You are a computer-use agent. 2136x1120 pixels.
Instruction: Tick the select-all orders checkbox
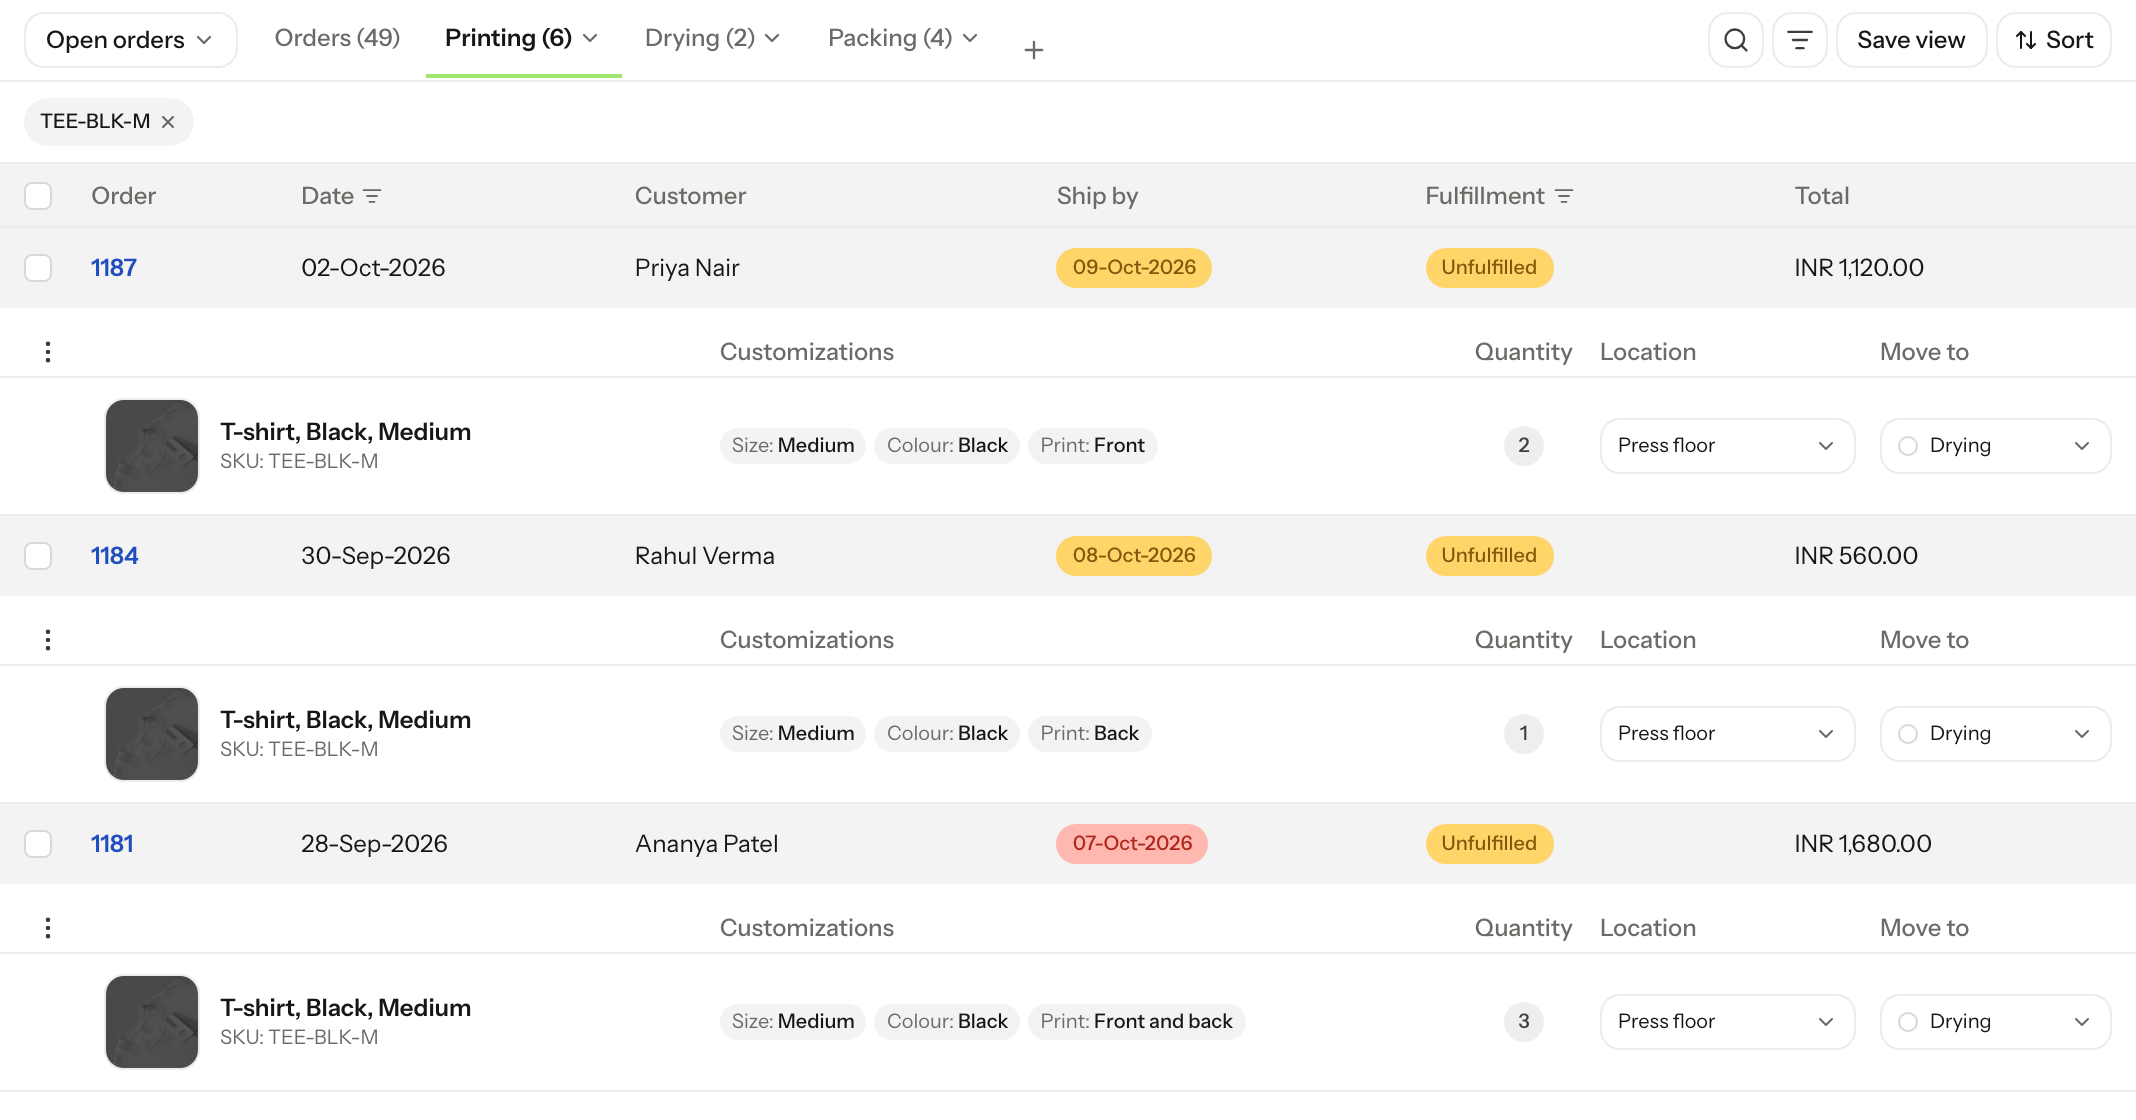(x=38, y=196)
